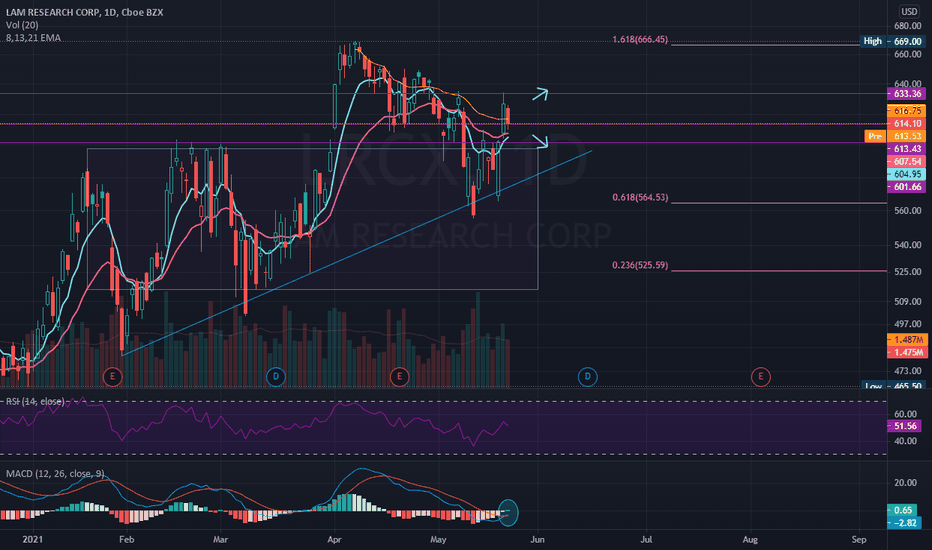Image resolution: width=932 pixels, height=550 pixels.
Task: Click the 1.475M volume label
Action: coord(908,353)
